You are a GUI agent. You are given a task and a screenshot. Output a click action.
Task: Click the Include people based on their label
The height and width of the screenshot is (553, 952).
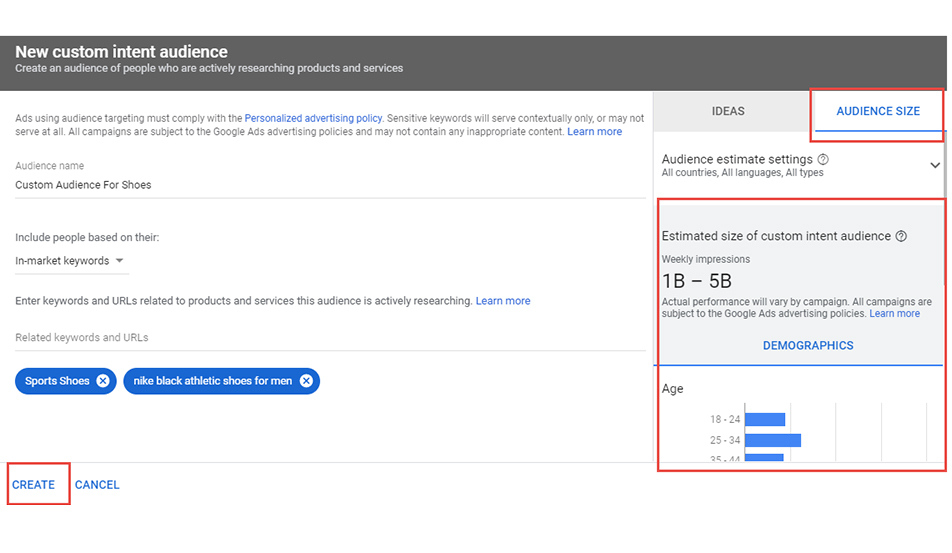click(x=87, y=237)
